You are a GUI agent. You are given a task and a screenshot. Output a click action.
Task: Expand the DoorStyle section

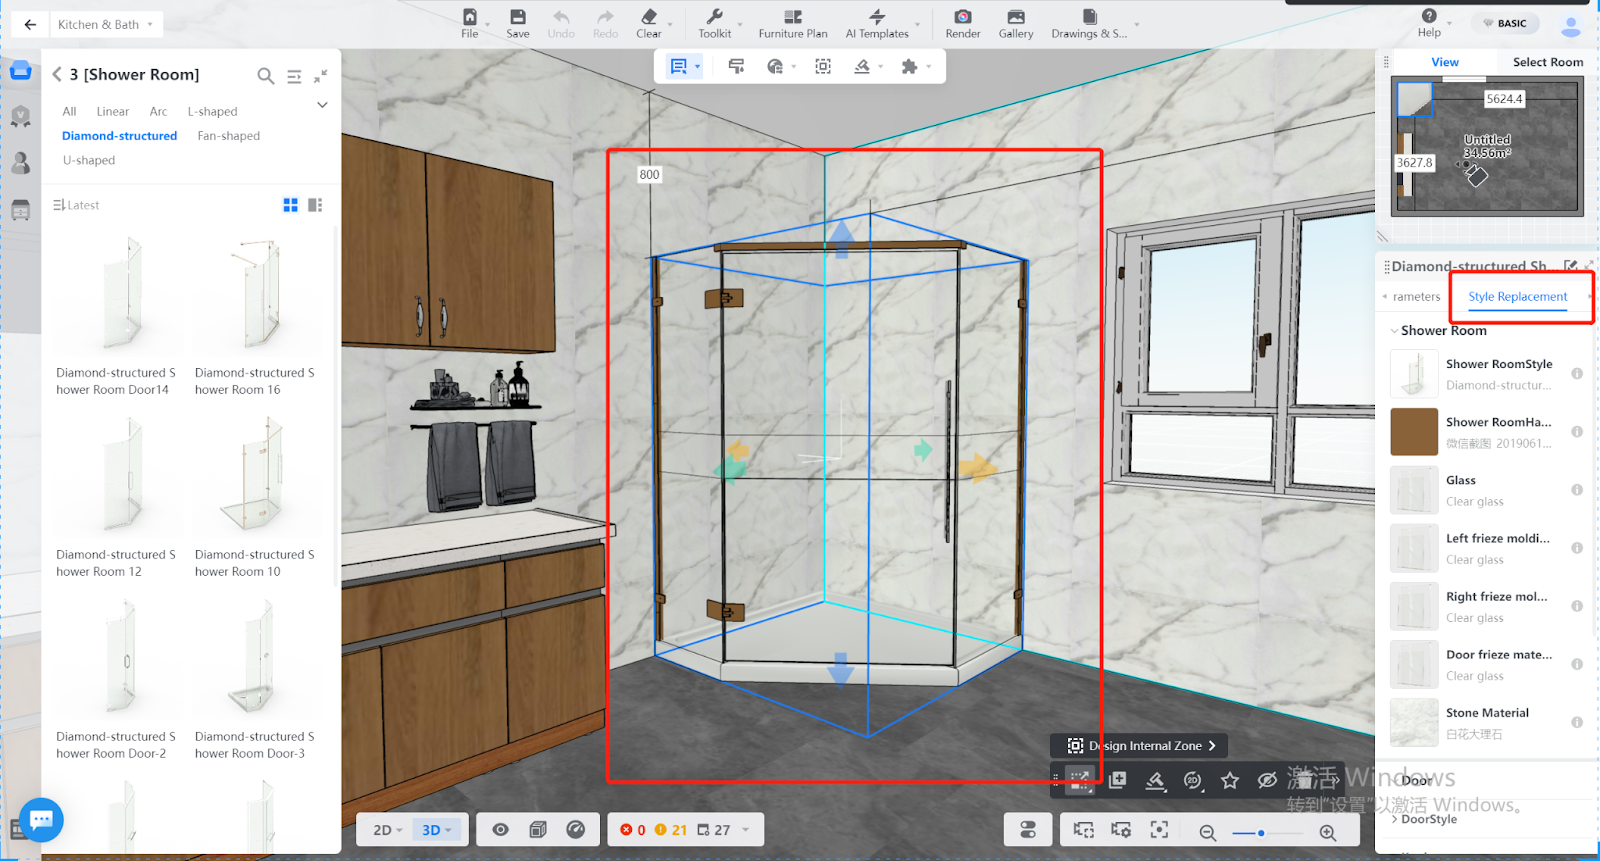(1428, 819)
